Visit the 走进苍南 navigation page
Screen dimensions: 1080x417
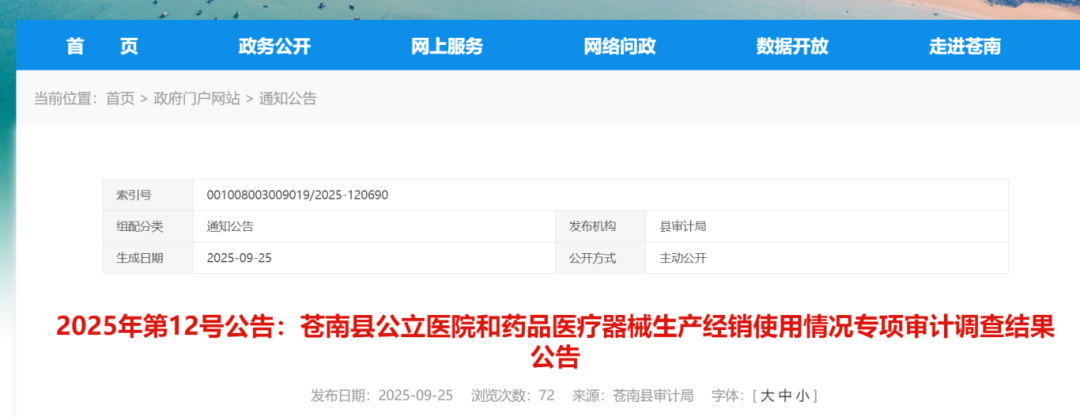pyautogui.click(x=964, y=46)
